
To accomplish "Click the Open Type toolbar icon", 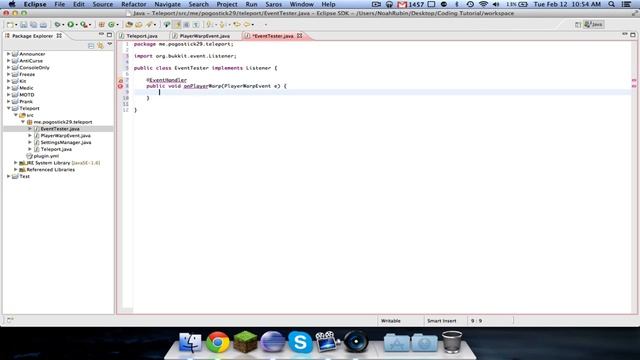I will 129,24.
